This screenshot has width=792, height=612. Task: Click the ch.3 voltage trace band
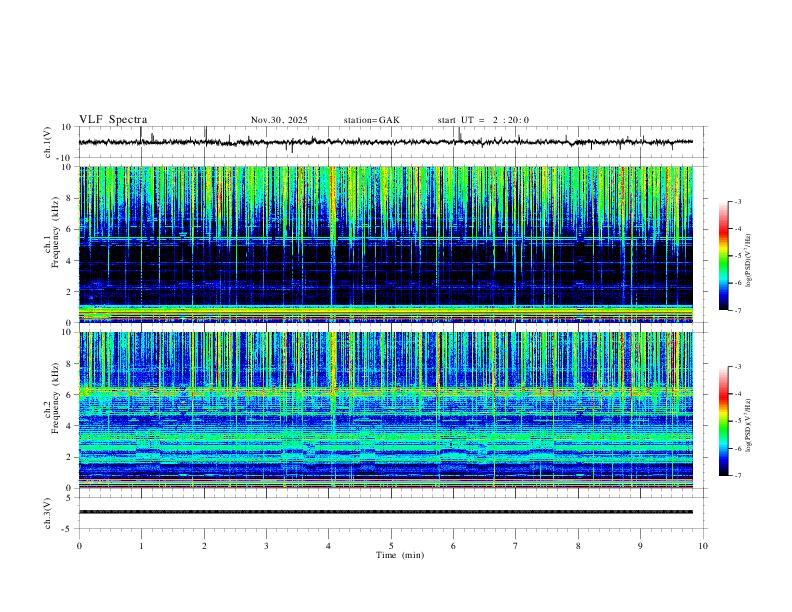(385, 512)
